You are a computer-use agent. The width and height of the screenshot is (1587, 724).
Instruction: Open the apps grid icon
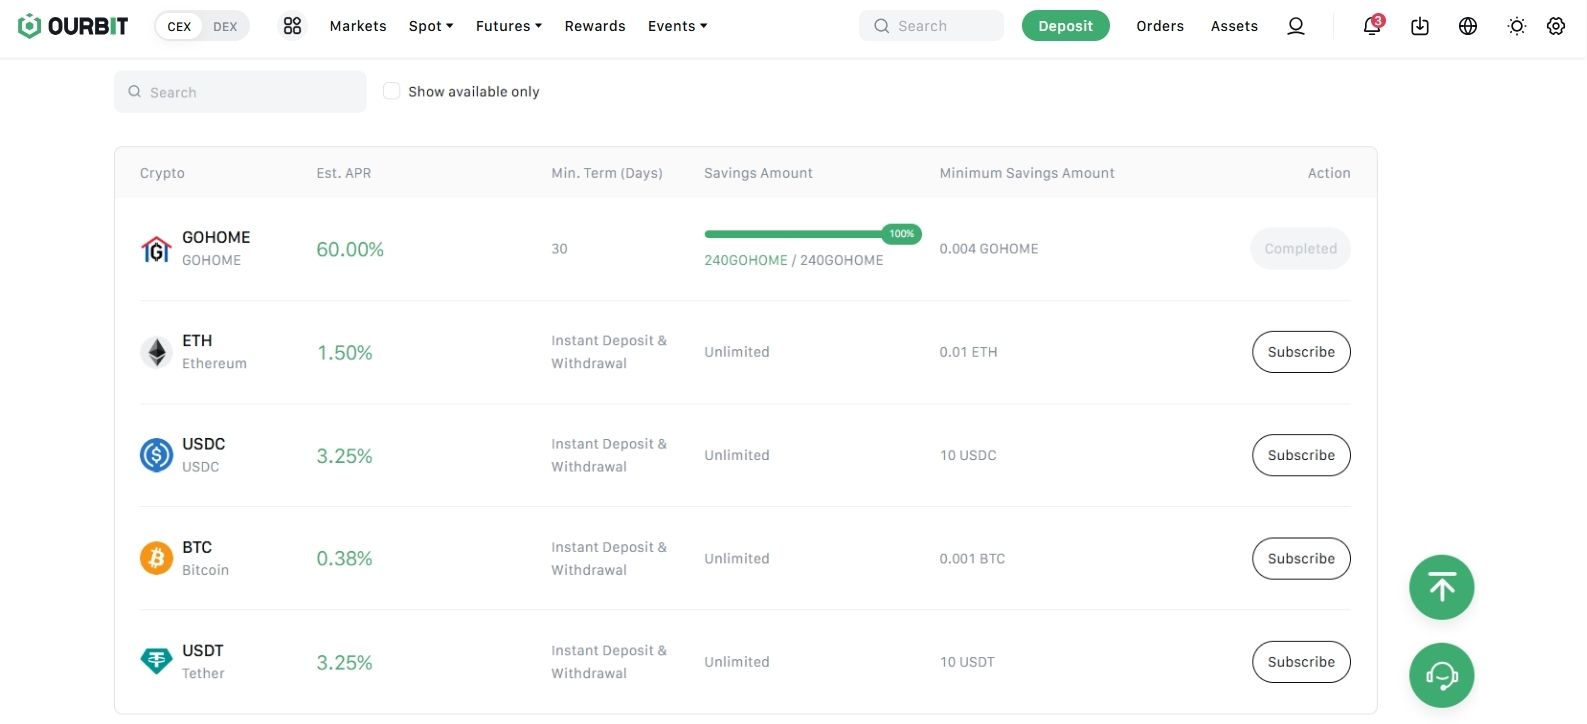(292, 26)
